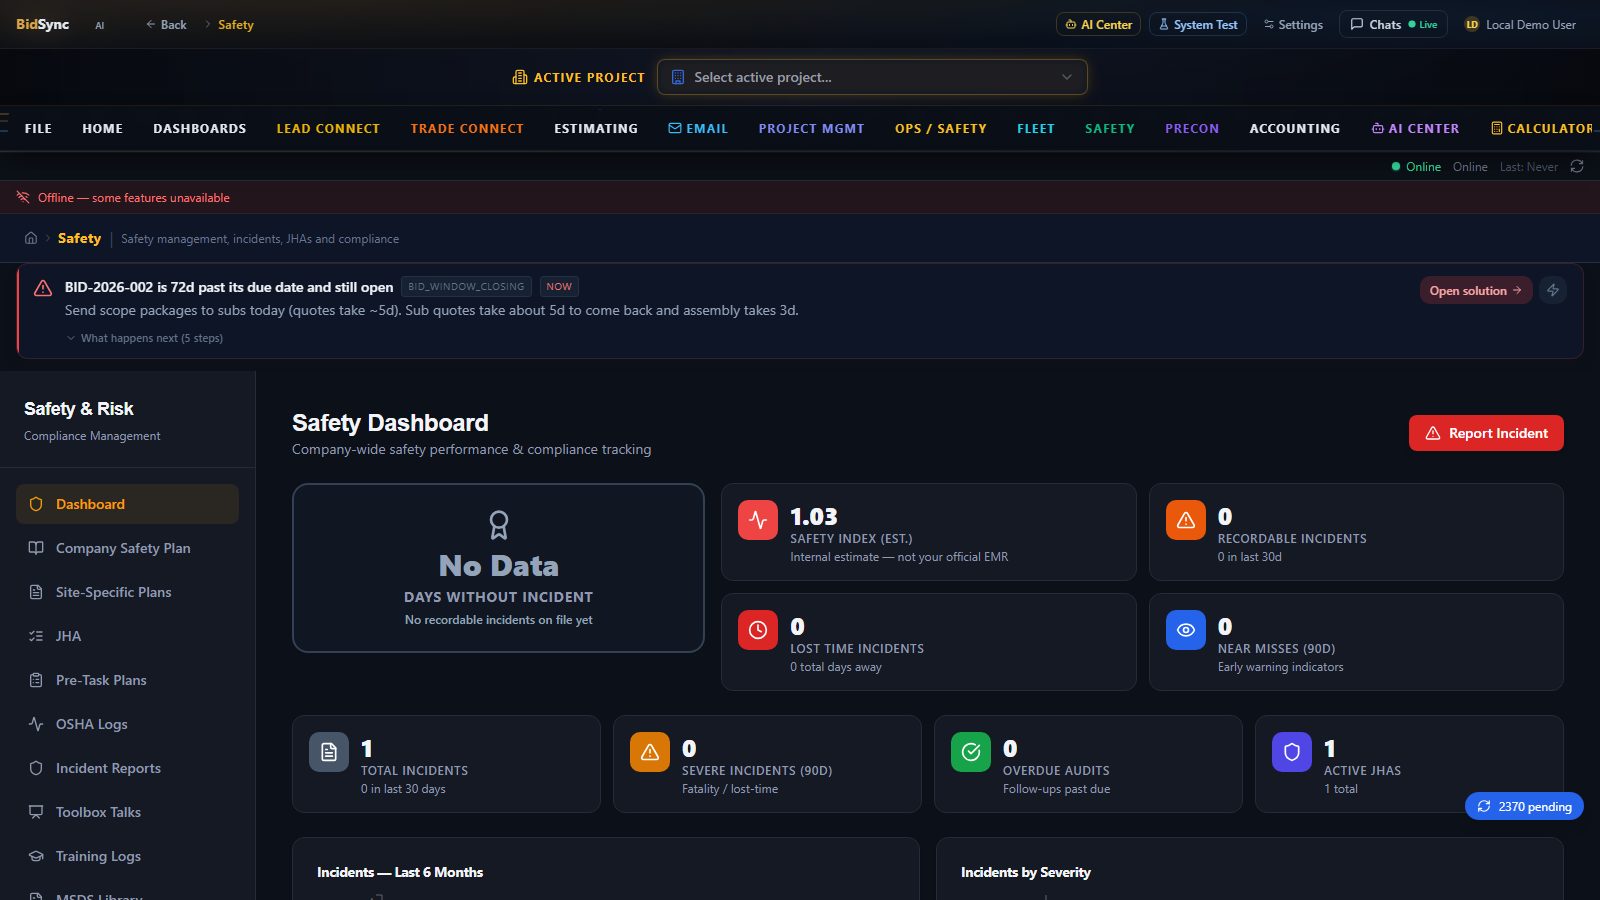Click the Report Incident button

click(x=1486, y=433)
